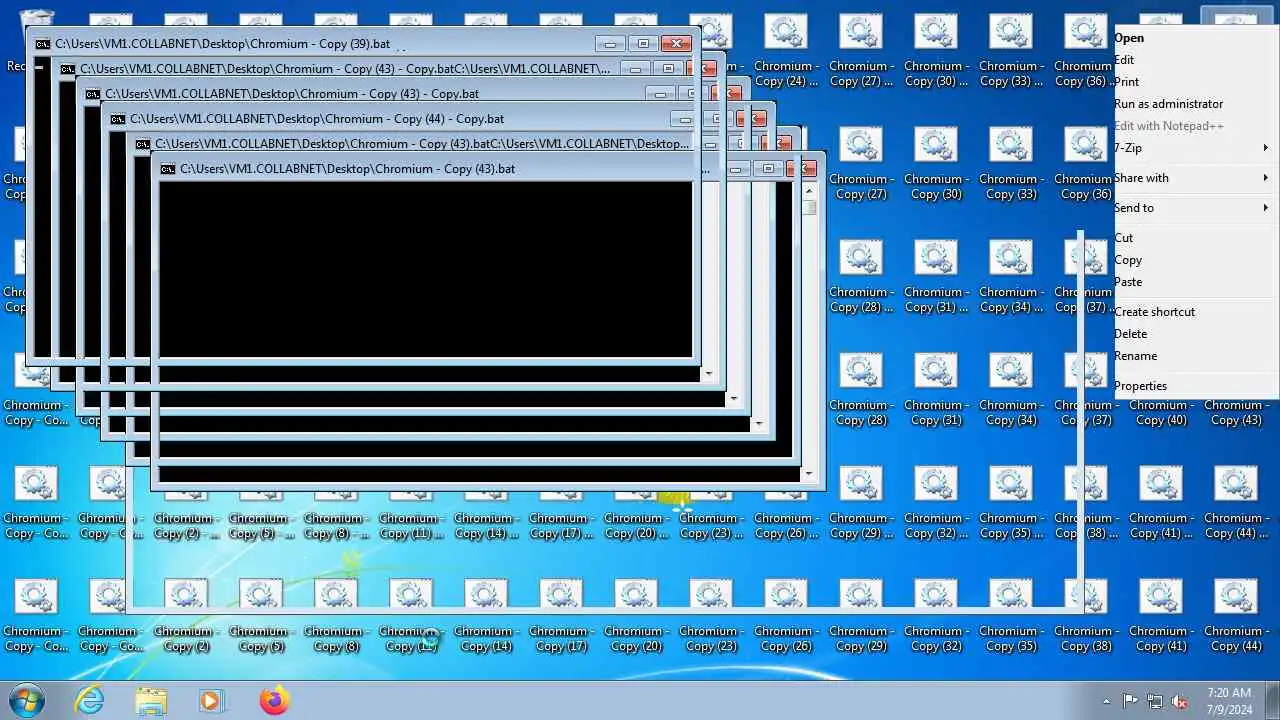Open the system menu icon of Copy (39).bat window
The width and height of the screenshot is (1280, 720).
pyautogui.click(x=43, y=44)
